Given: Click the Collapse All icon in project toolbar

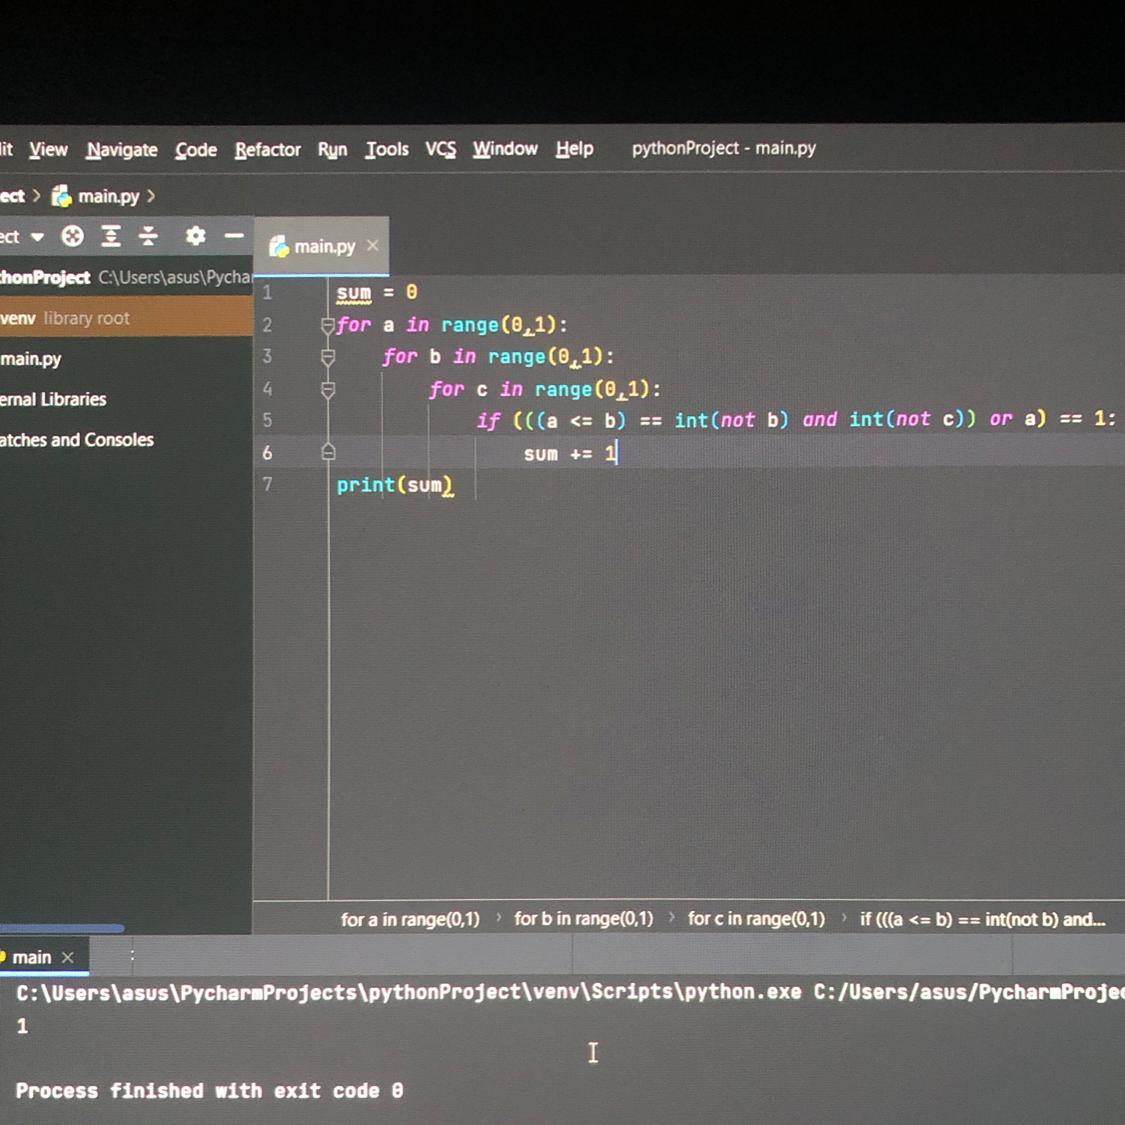Looking at the screenshot, I should click(148, 236).
